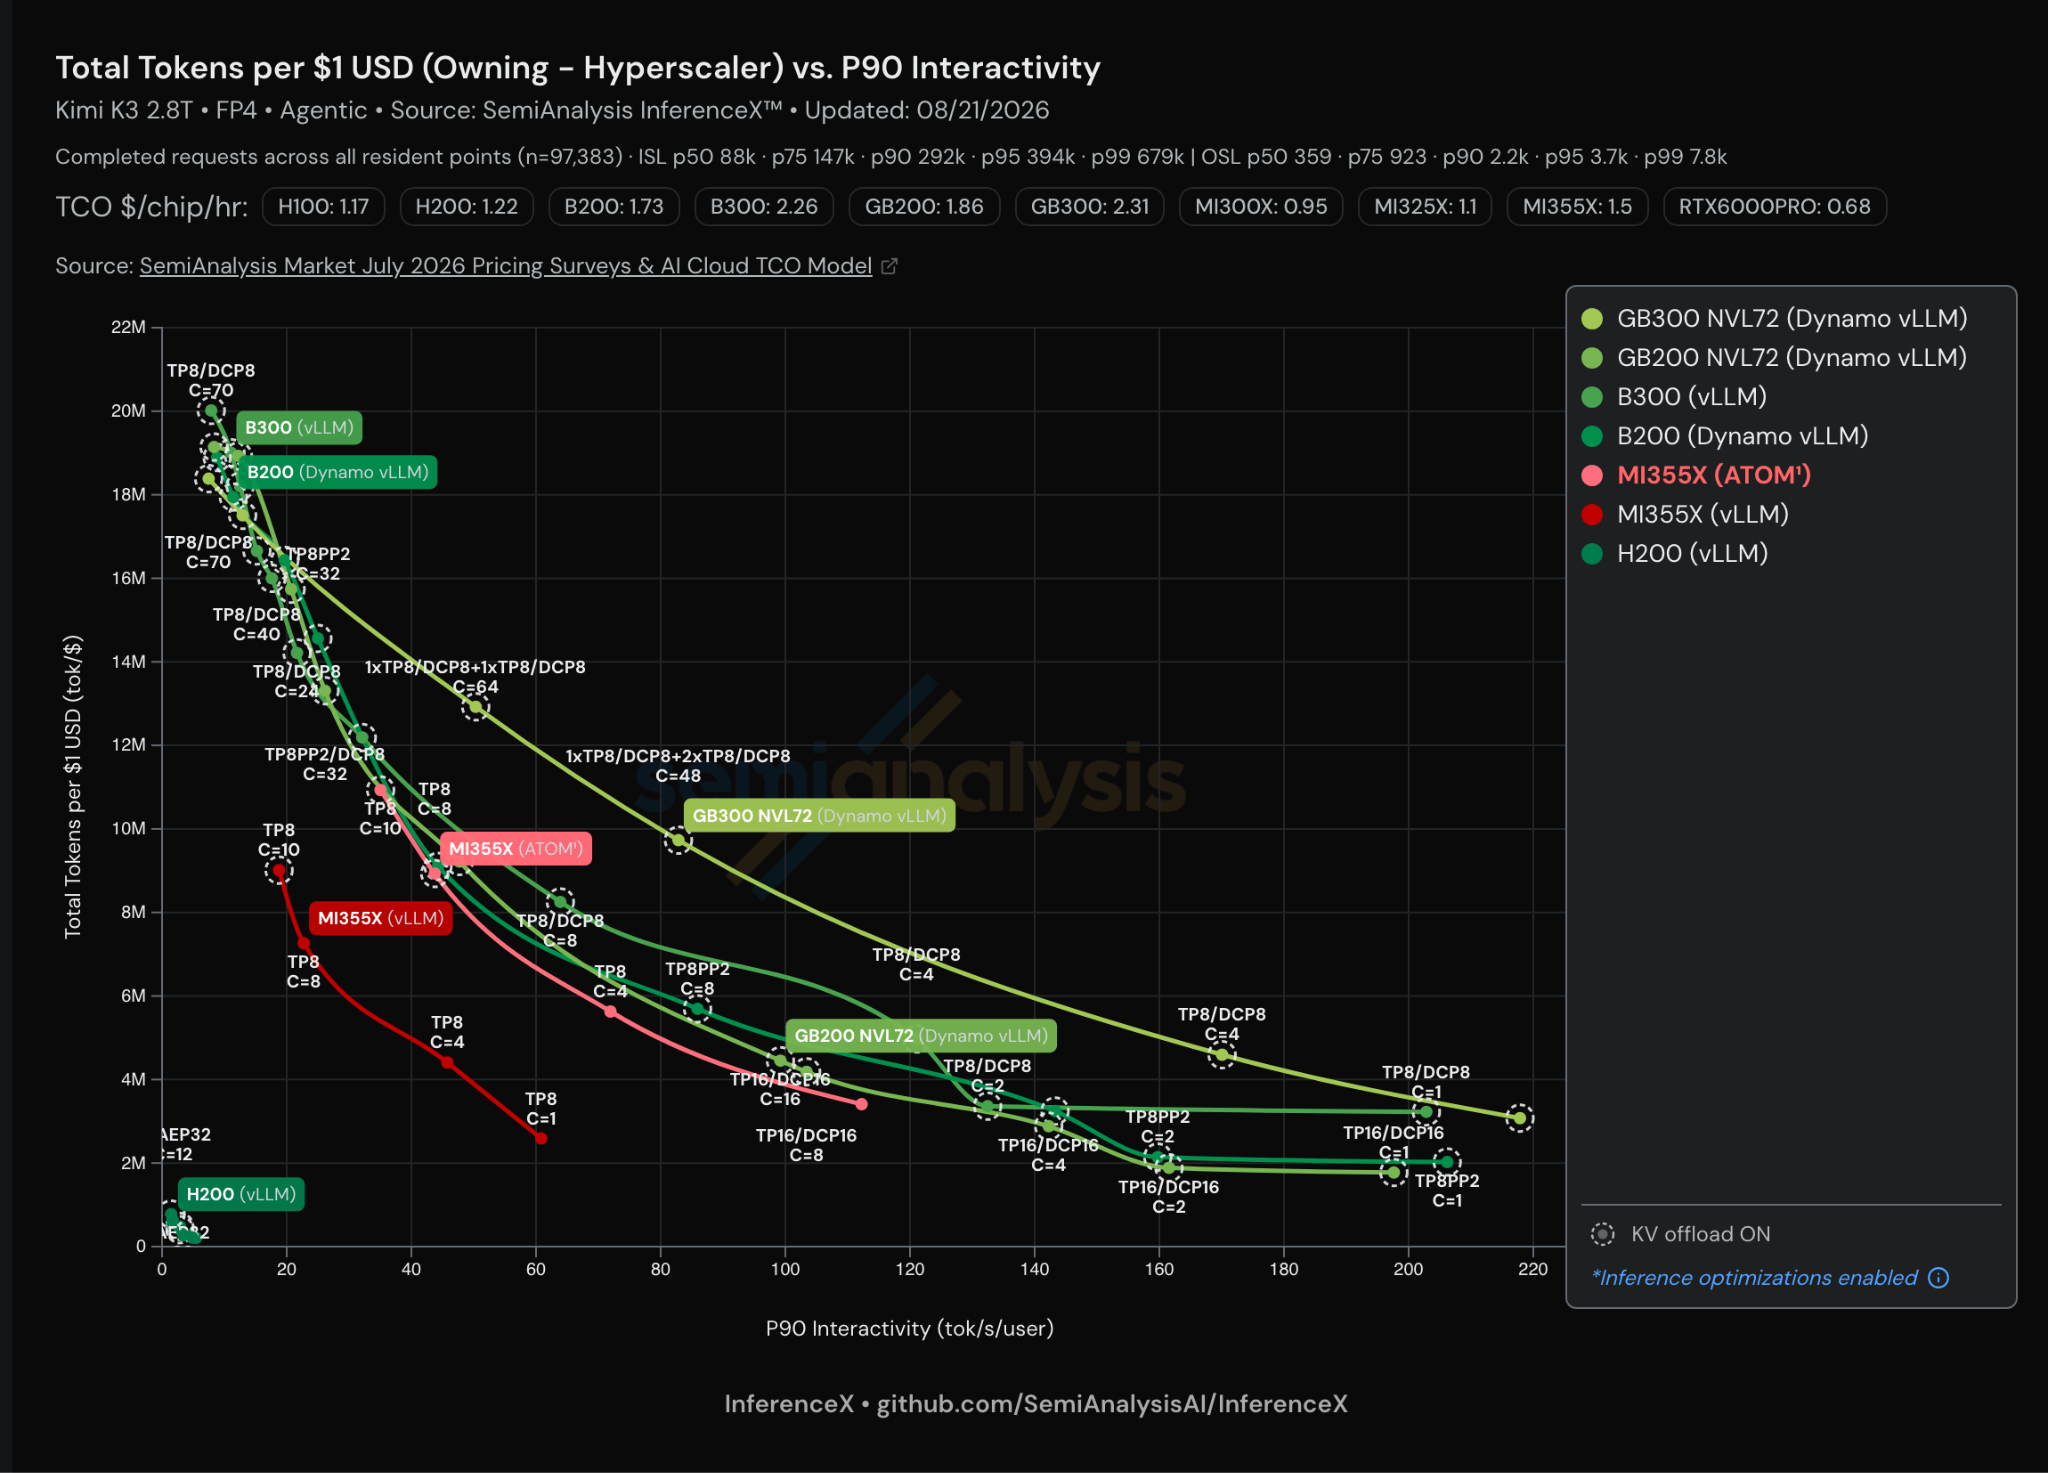The image size is (2048, 1473).
Task: Click the info icon beside Inference optimizations enabled
Action: 1938,1278
